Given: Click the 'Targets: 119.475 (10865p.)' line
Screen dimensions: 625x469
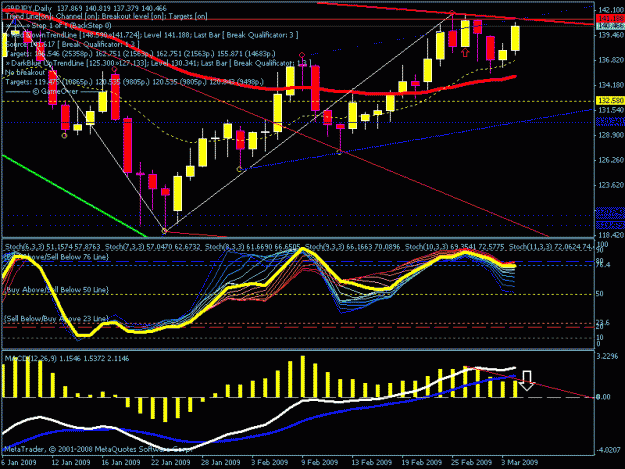Looking at the screenshot, I should coord(134,82).
